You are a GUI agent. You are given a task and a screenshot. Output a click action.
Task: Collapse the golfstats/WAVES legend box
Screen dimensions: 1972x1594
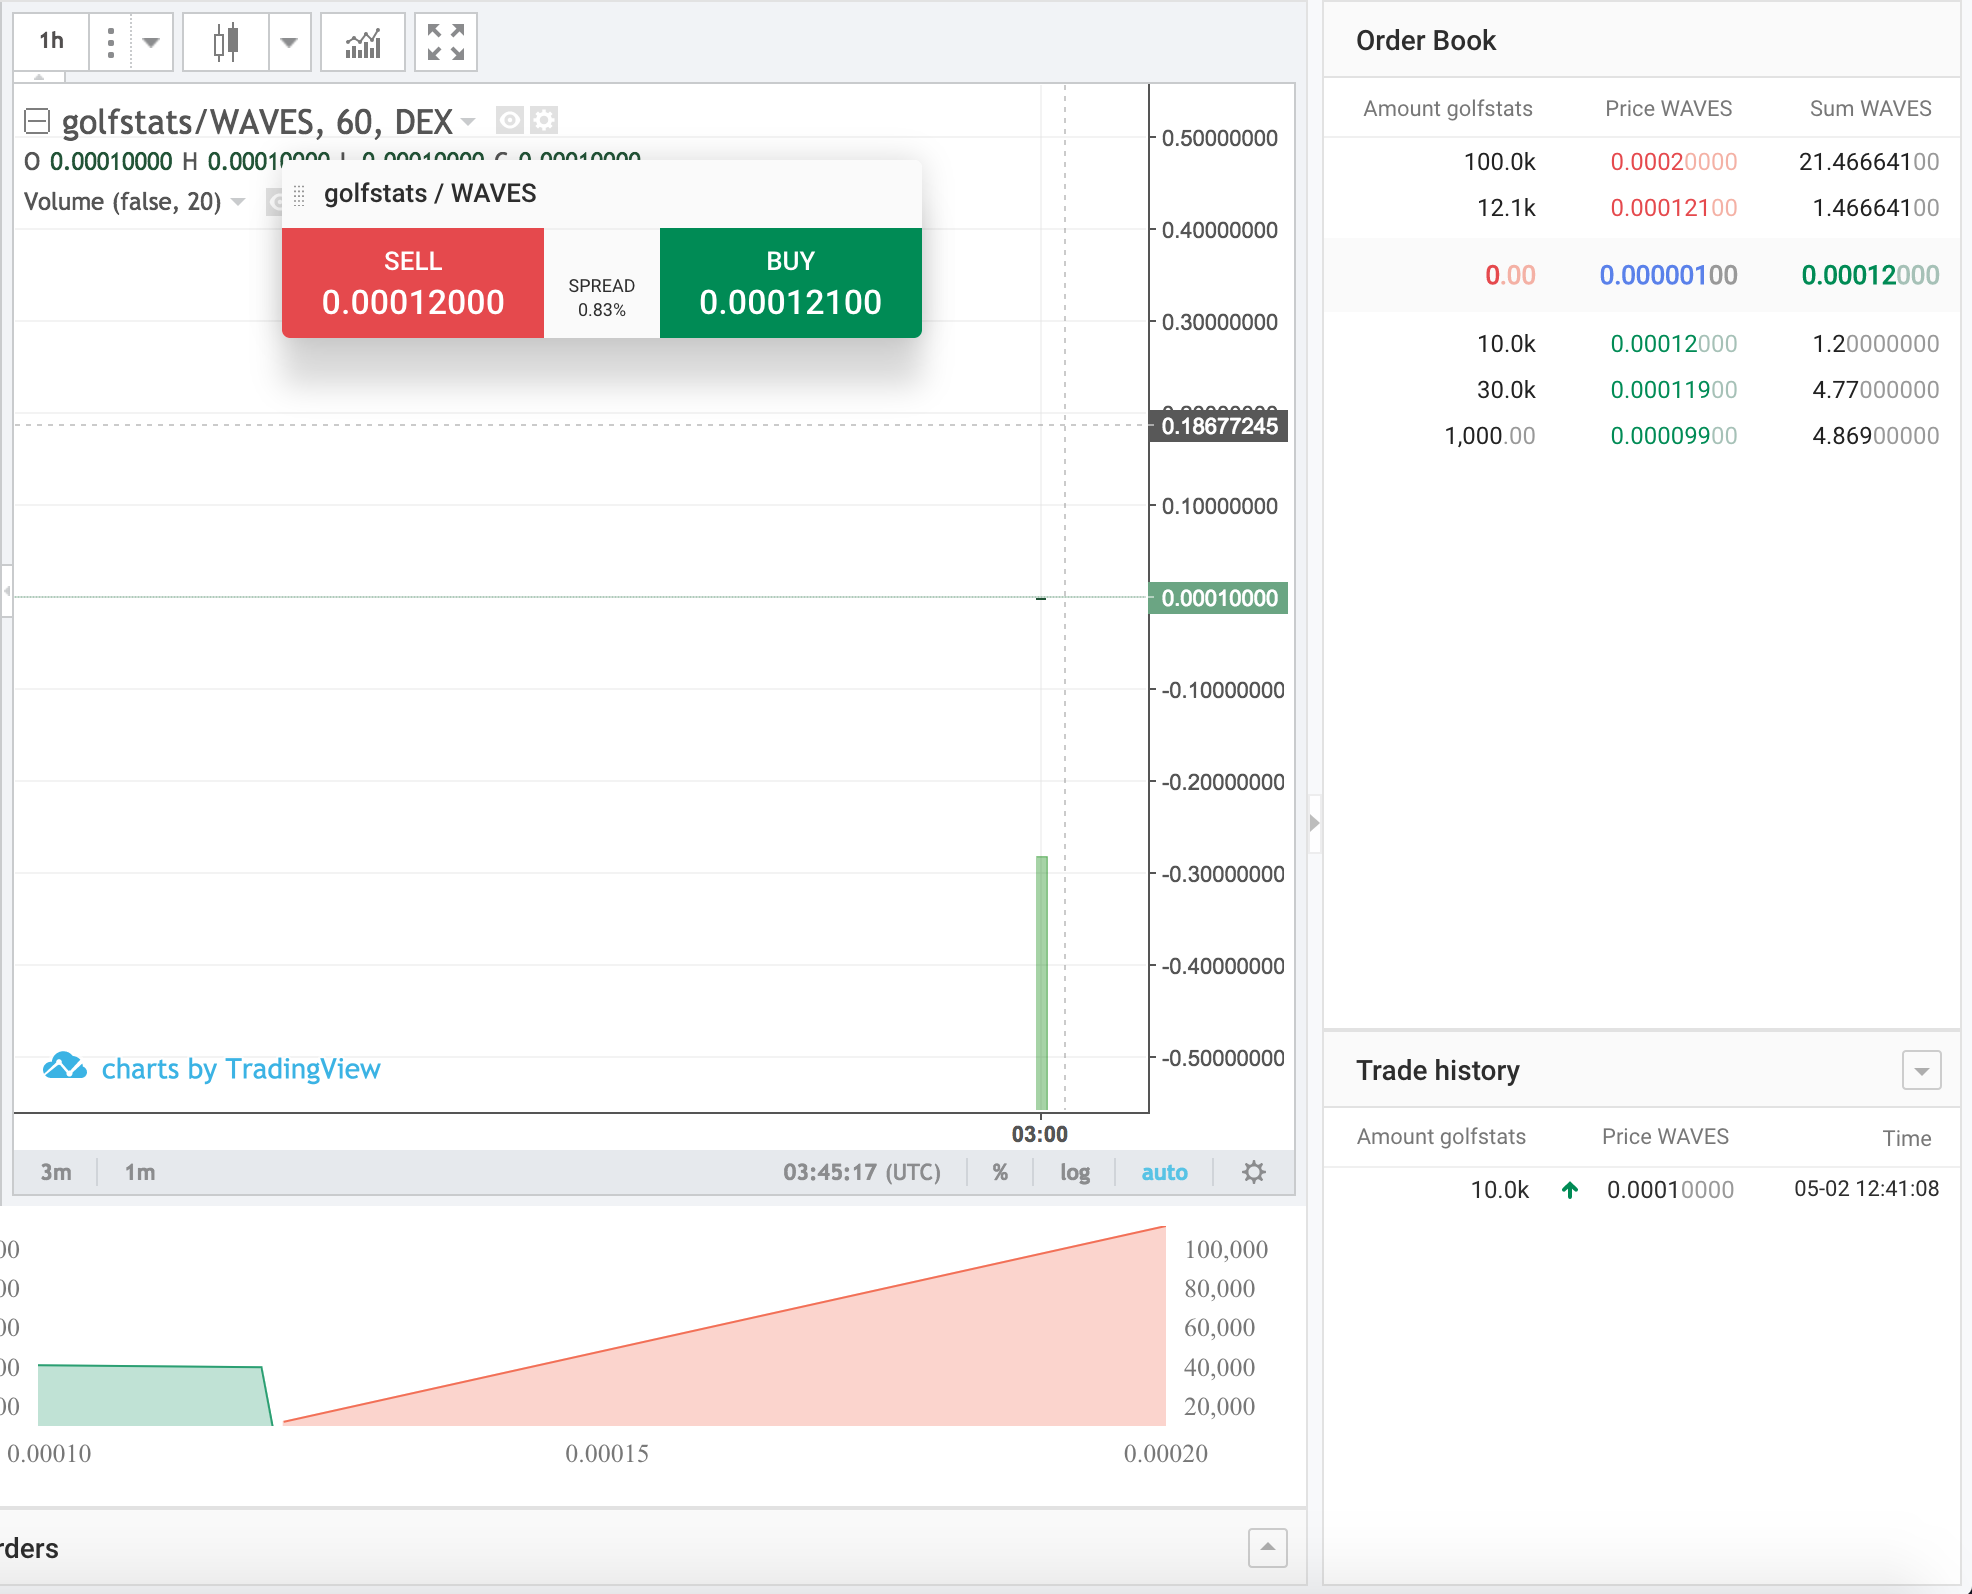click(37, 121)
